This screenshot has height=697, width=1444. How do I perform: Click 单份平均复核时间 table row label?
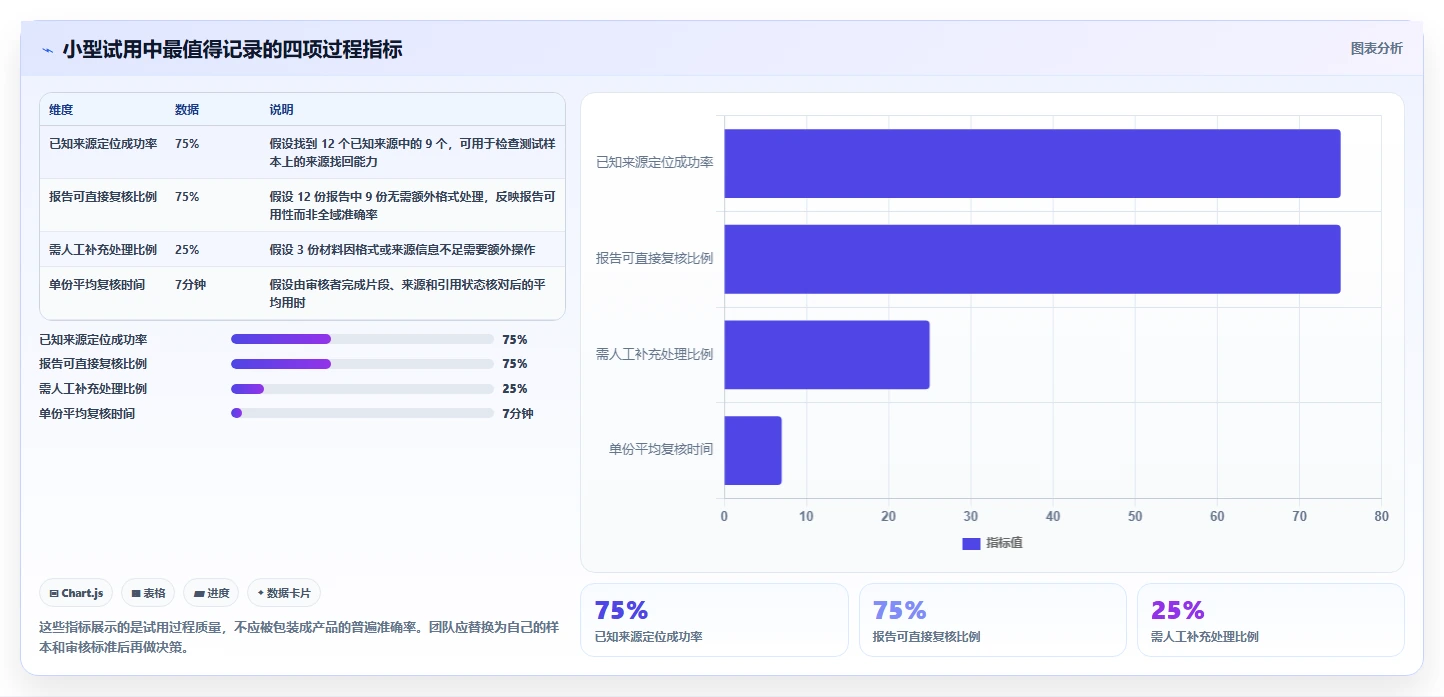(97, 285)
